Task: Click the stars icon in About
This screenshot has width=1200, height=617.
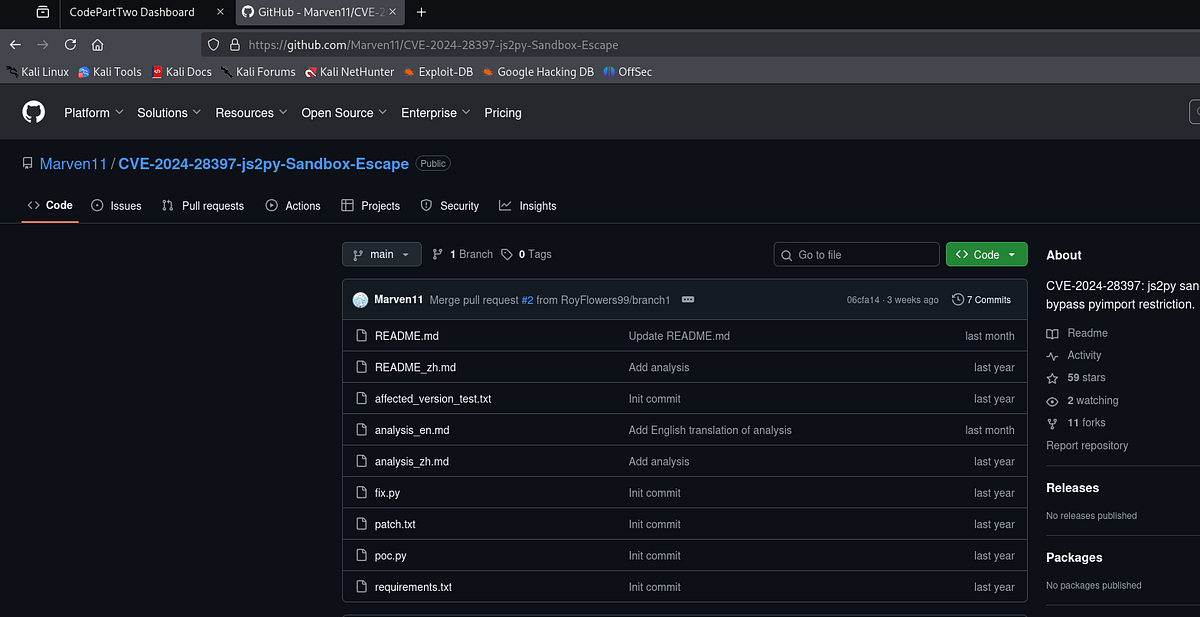Action: 1052,378
